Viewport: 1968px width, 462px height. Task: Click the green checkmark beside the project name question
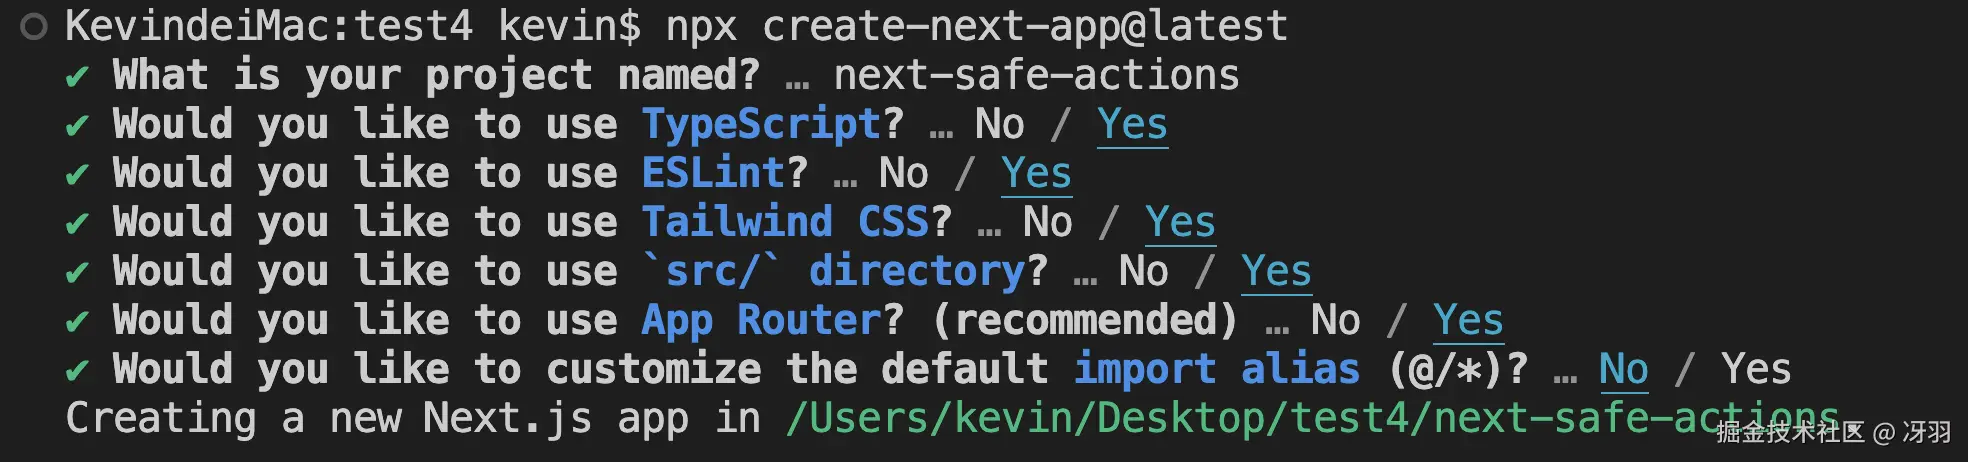click(x=77, y=77)
